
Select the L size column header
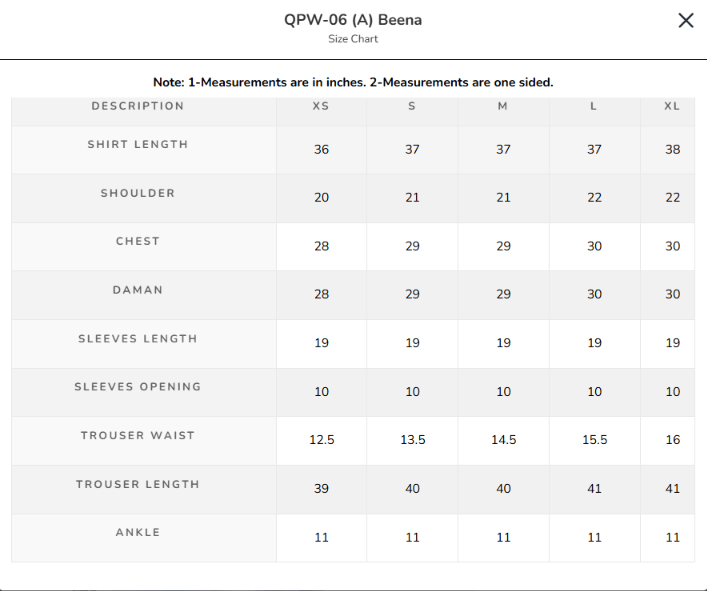593,106
